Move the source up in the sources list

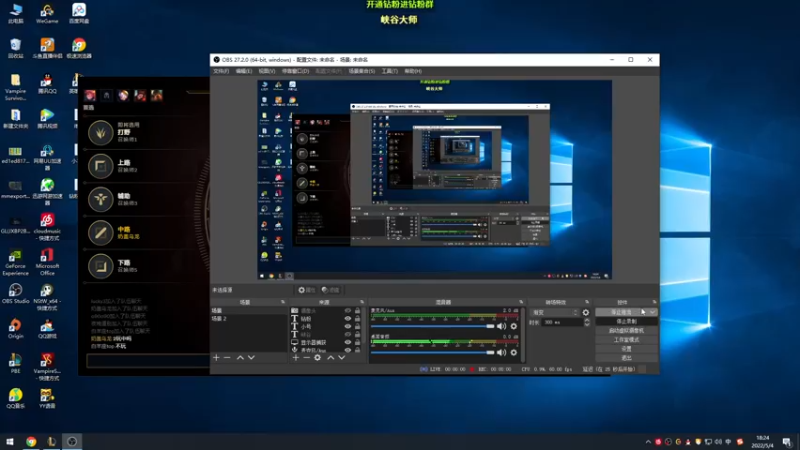point(330,358)
